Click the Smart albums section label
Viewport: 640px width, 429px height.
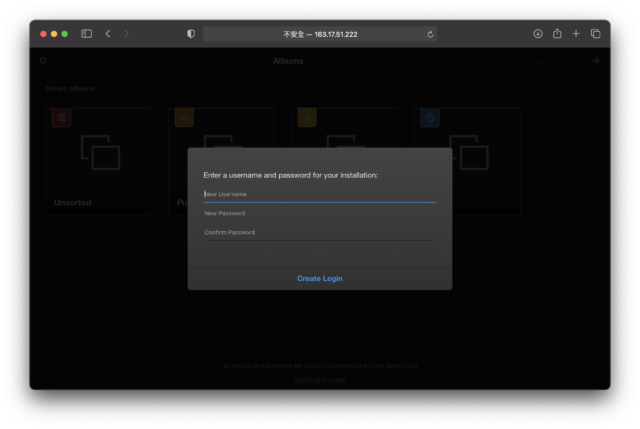70,89
